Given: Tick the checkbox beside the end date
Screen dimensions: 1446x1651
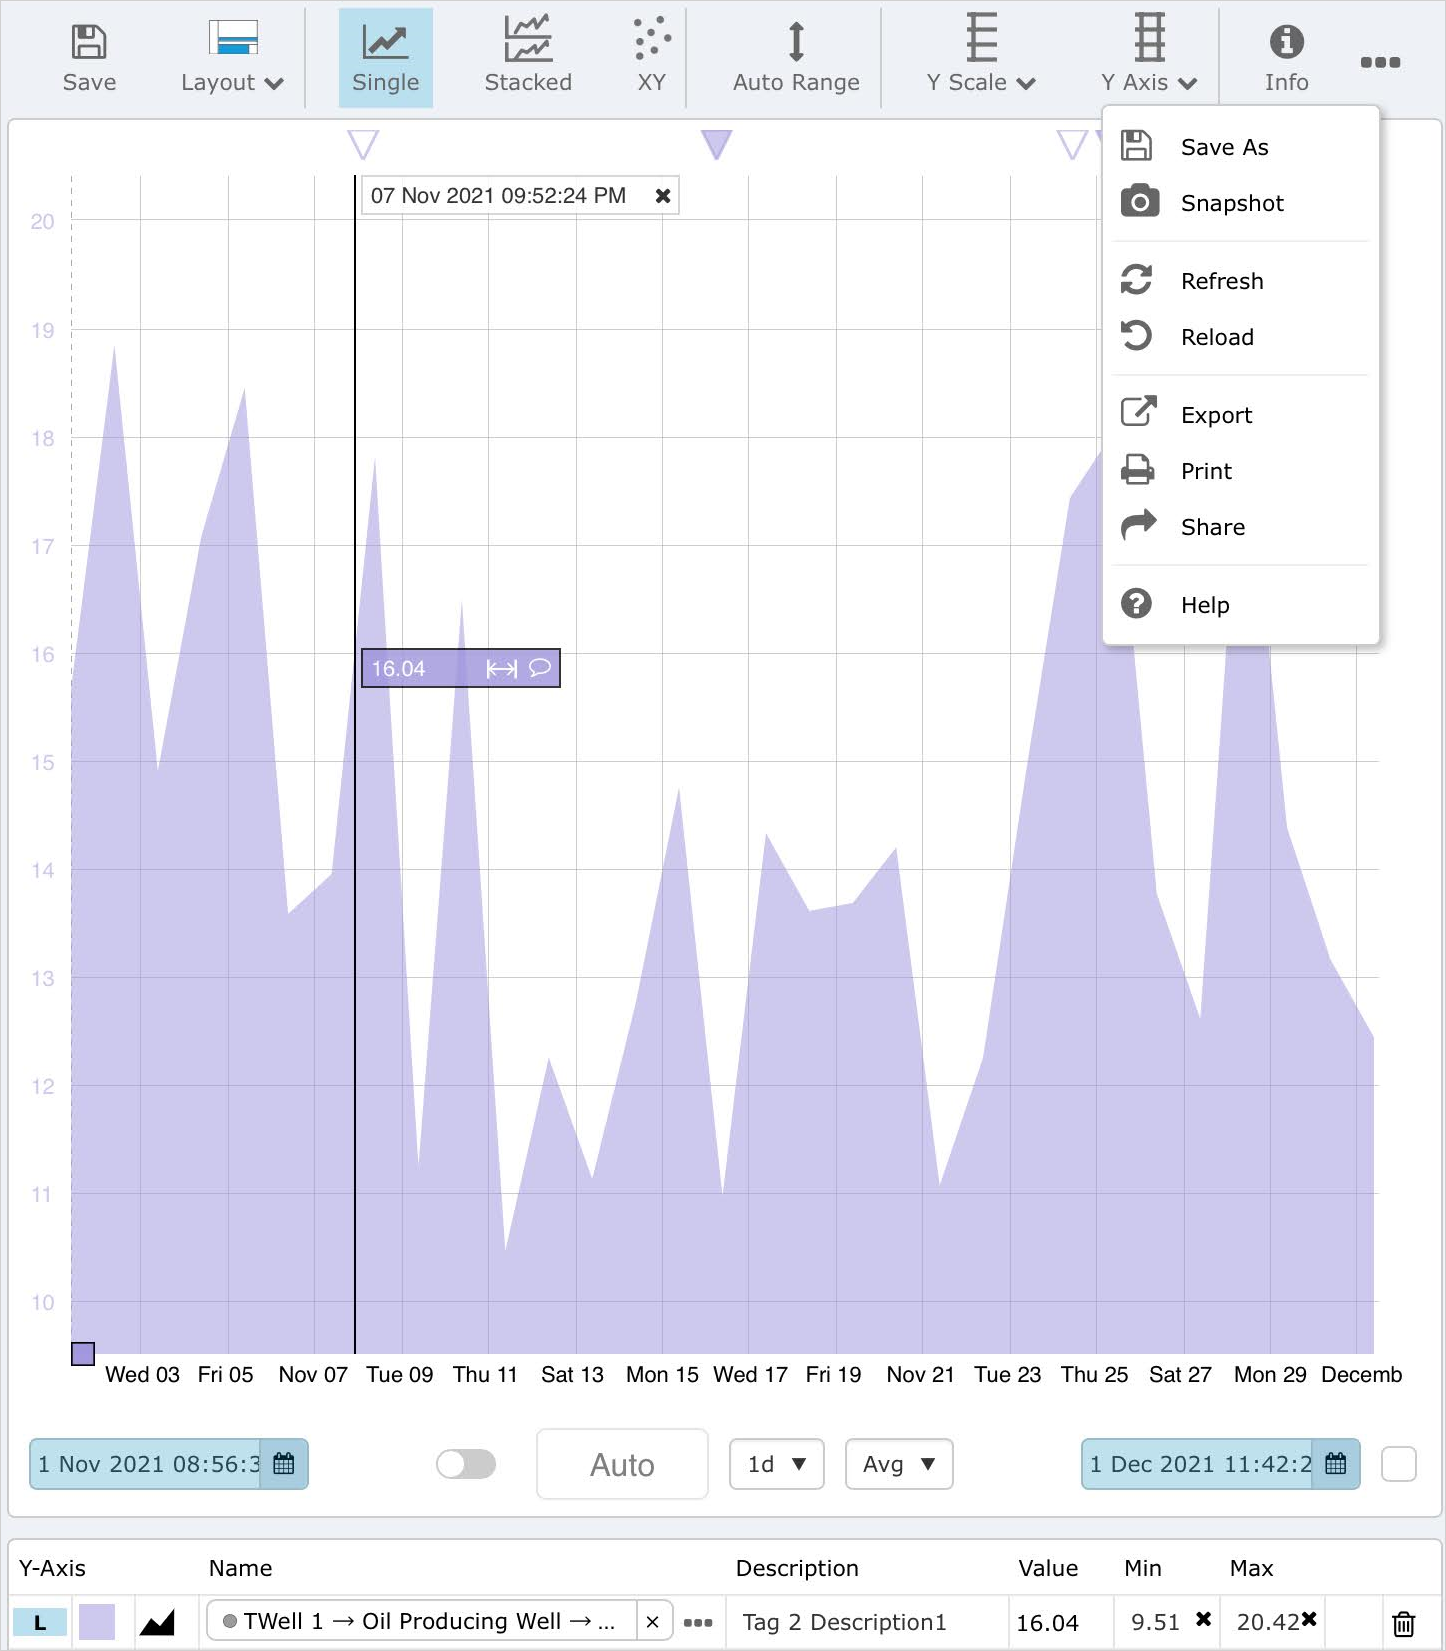Looking at the screenshot, I should (1398, 1464).
